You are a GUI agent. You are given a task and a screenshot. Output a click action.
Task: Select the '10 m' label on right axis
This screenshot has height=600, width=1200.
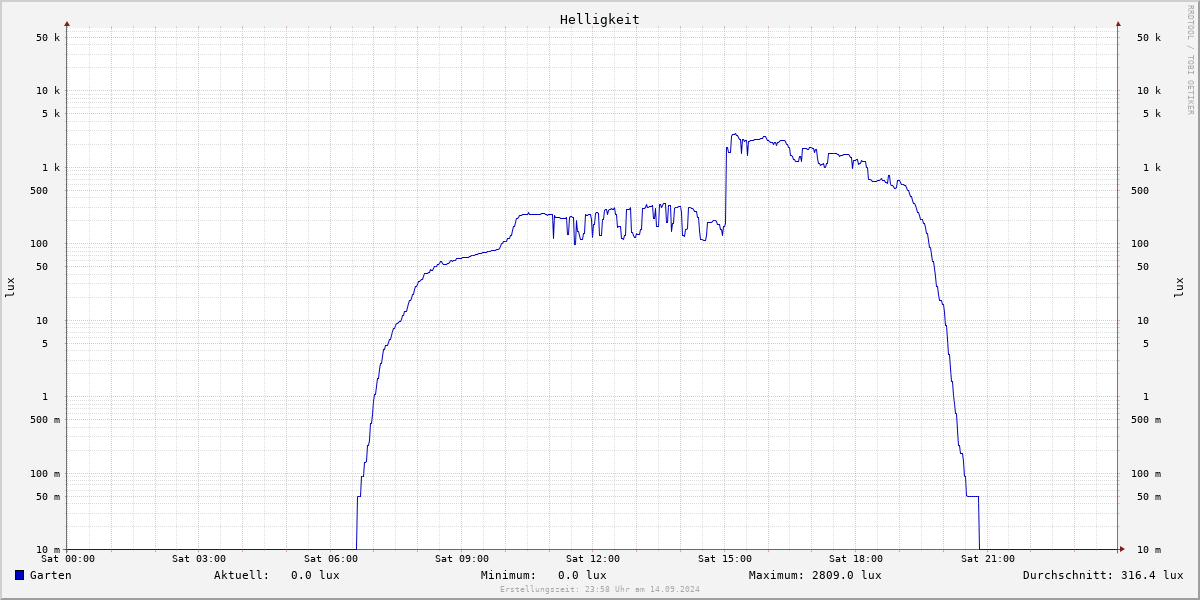tap(1149, 550)
